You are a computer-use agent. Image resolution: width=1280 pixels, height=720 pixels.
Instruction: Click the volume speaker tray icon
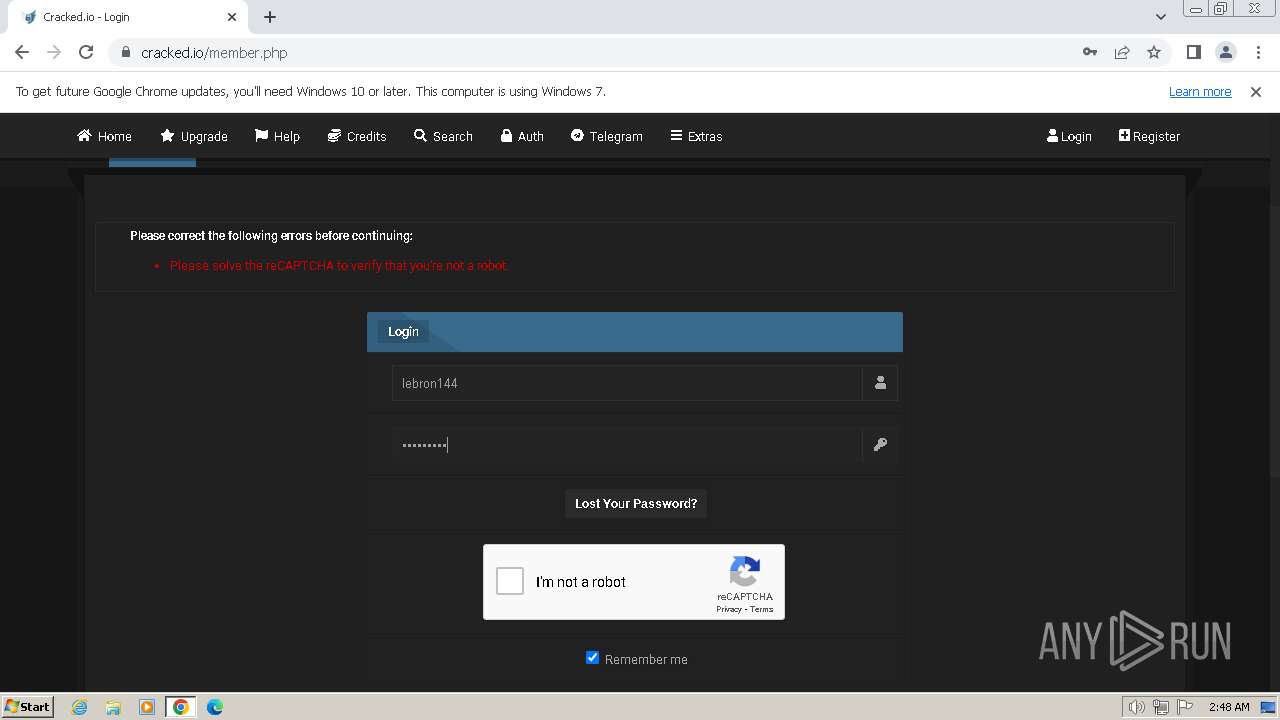1136,707
